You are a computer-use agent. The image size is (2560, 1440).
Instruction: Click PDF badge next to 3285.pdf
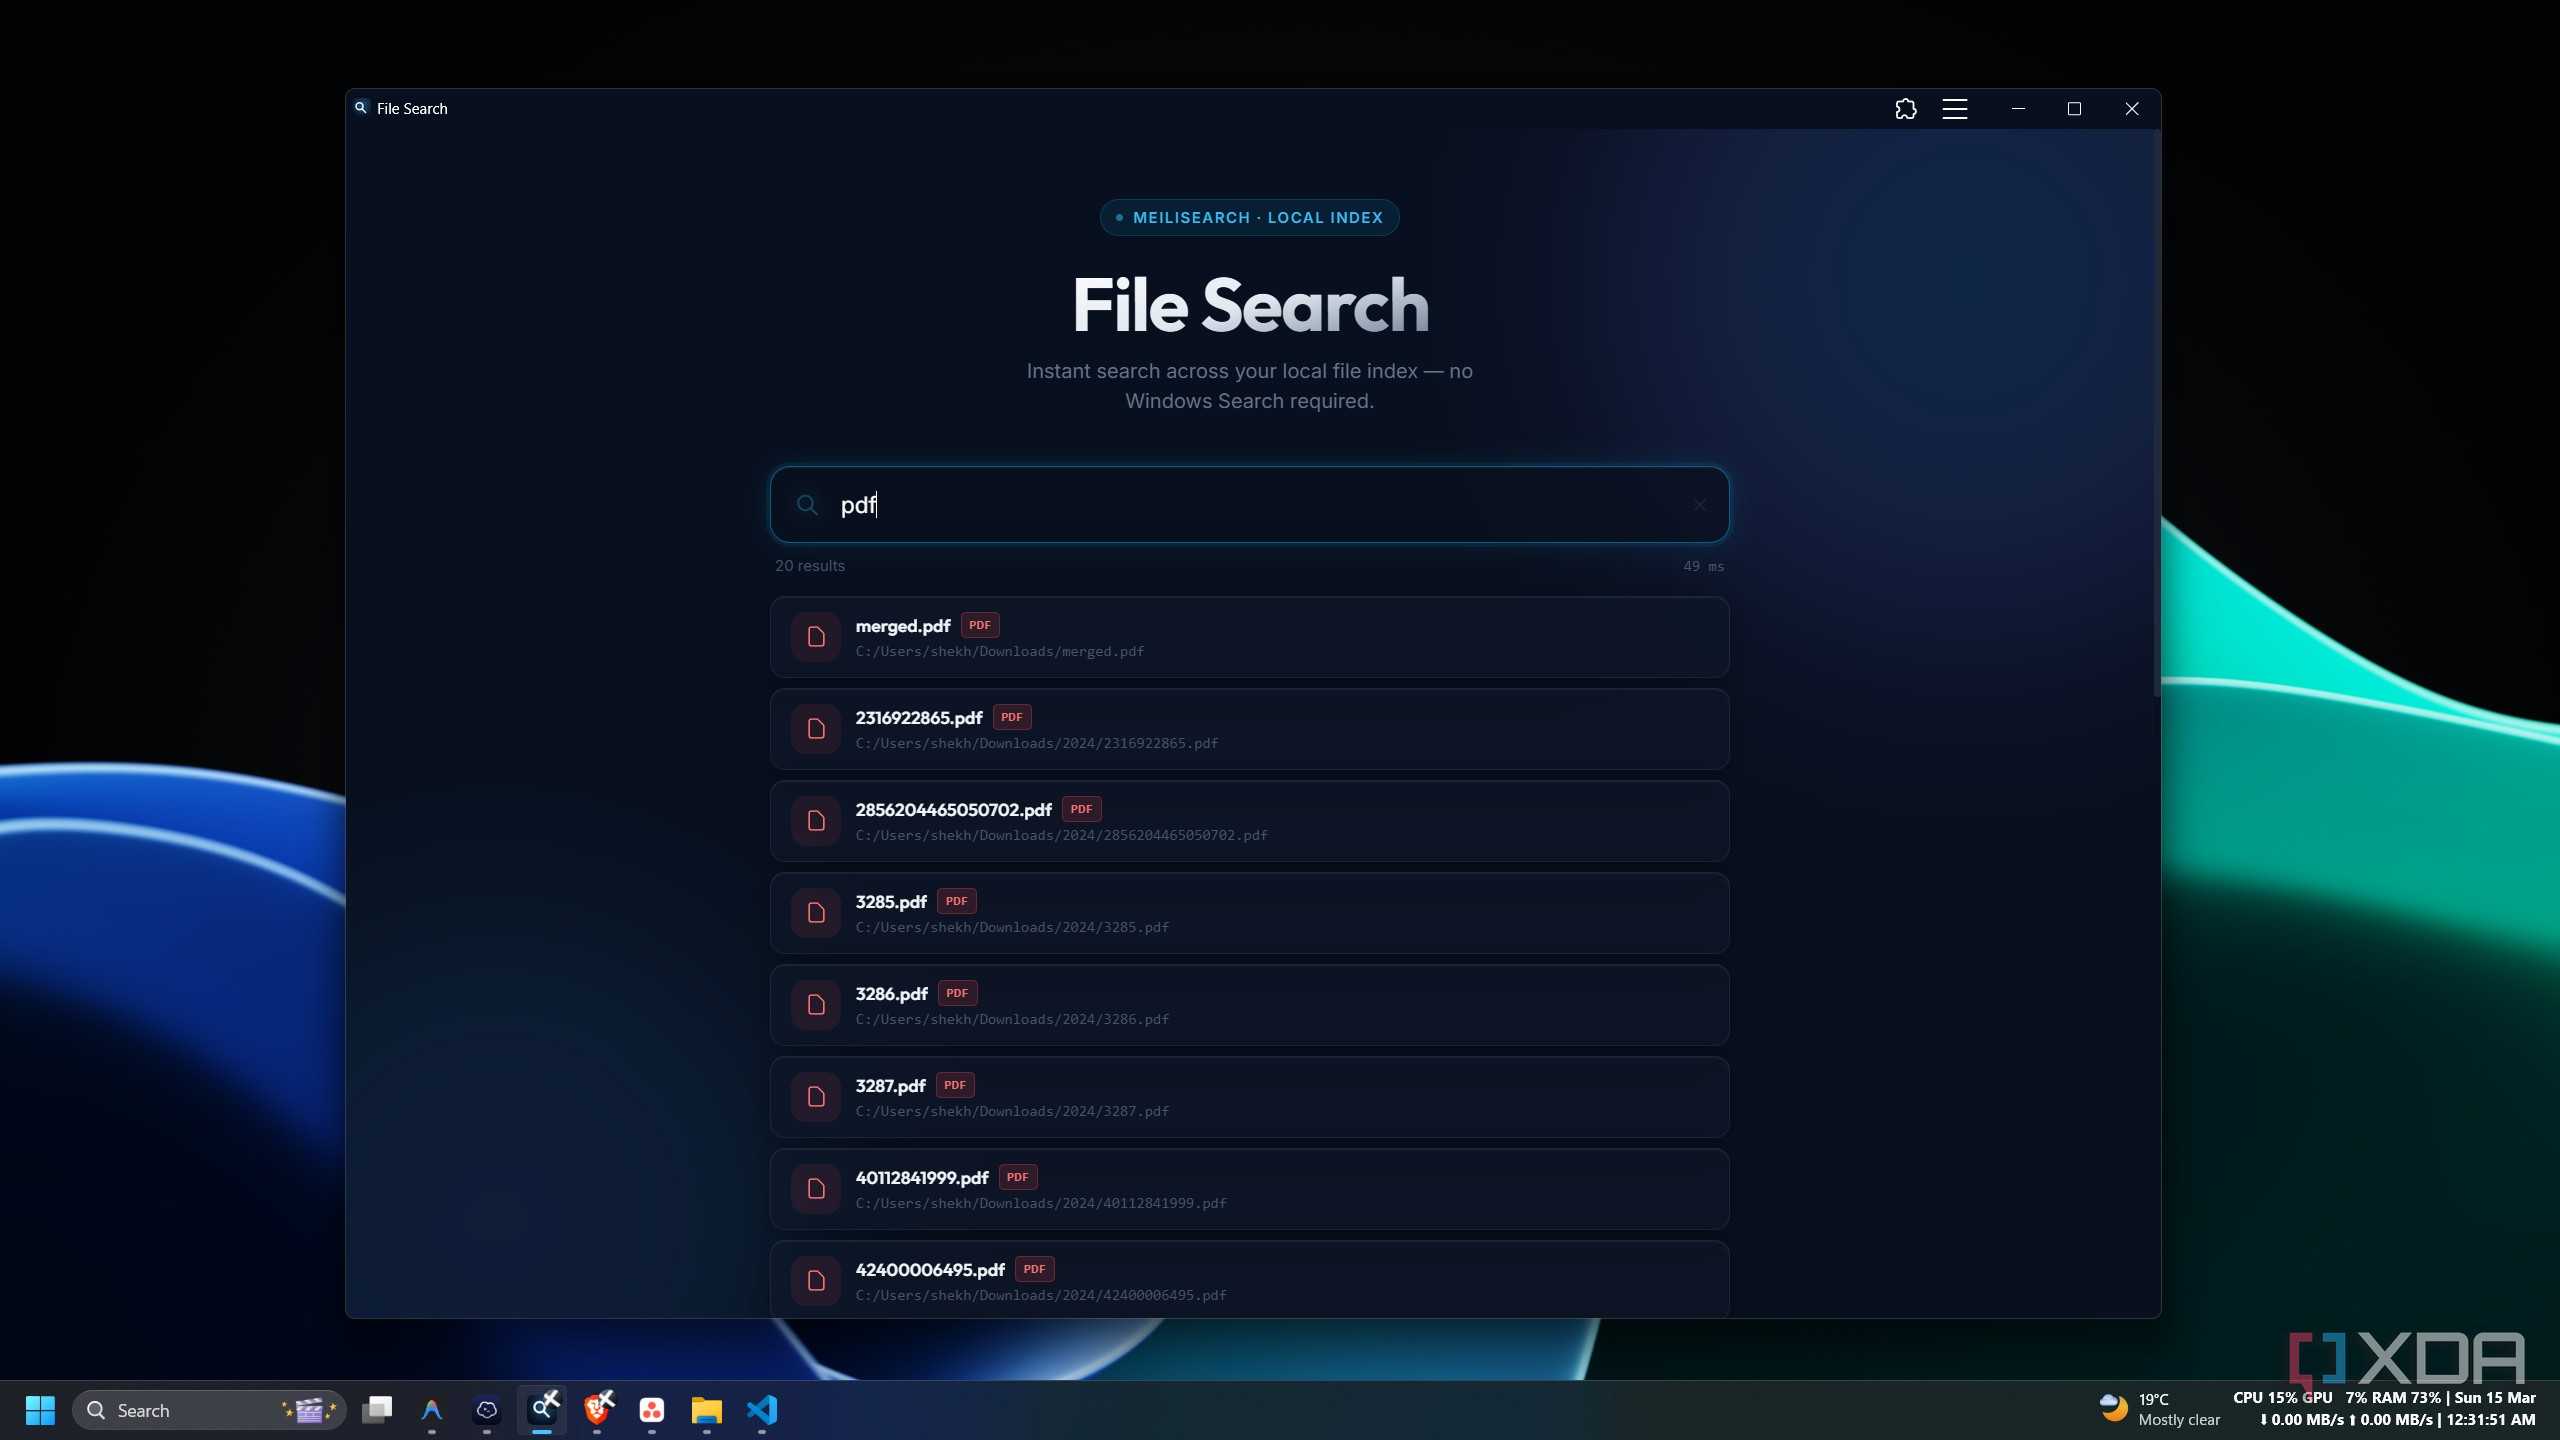[x=957, y=901]
